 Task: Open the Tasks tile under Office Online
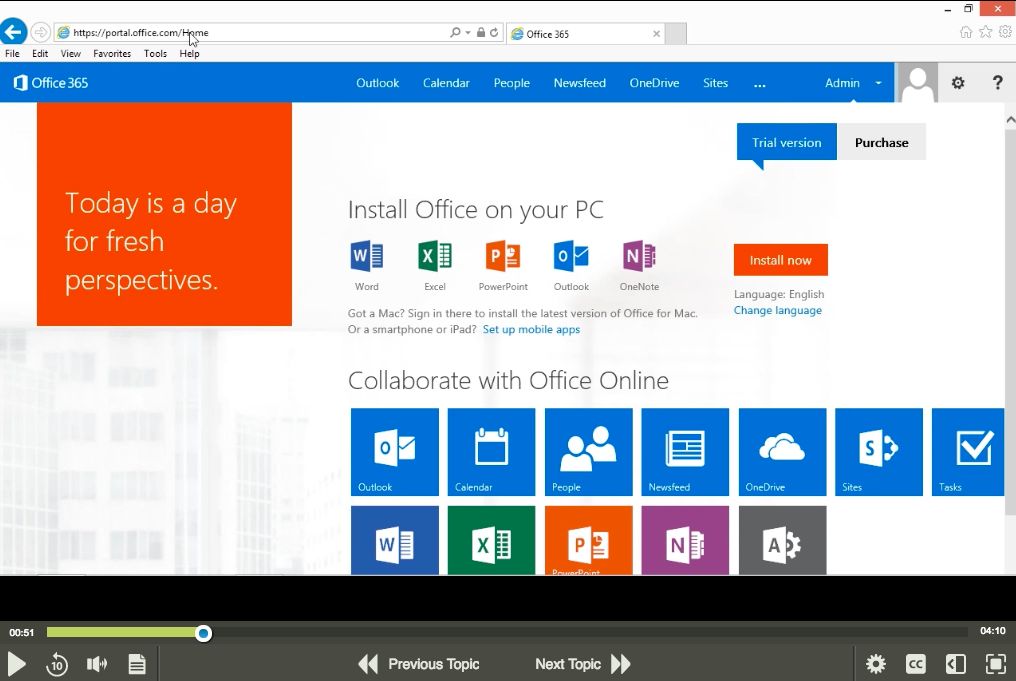(968, 452)
